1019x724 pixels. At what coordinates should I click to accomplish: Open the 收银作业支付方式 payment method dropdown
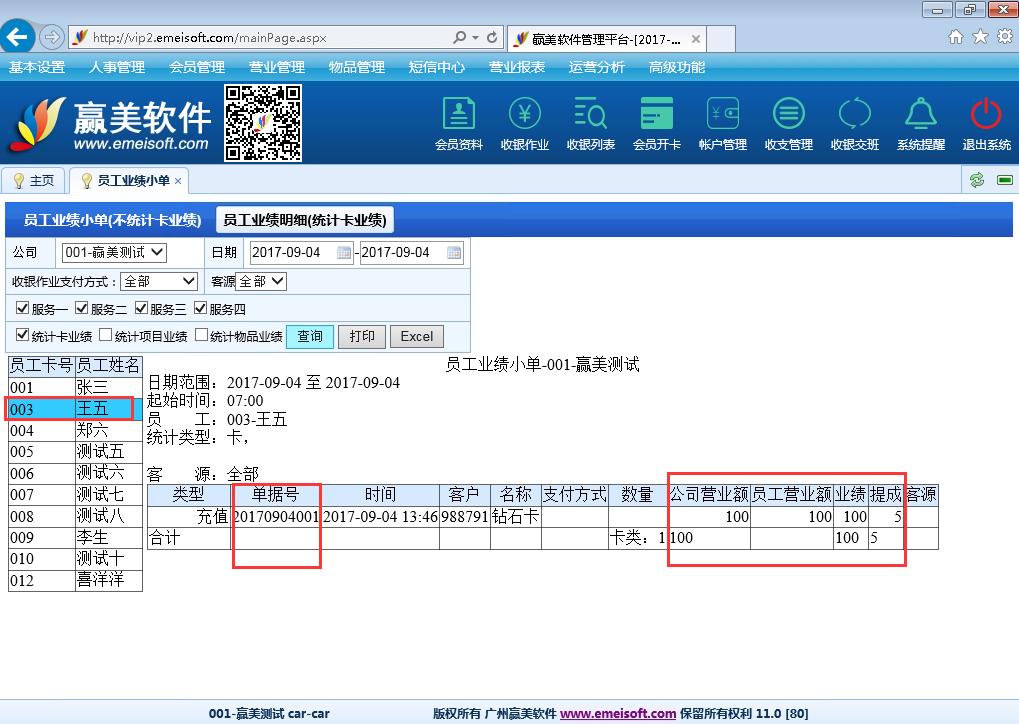pos(160,282)
